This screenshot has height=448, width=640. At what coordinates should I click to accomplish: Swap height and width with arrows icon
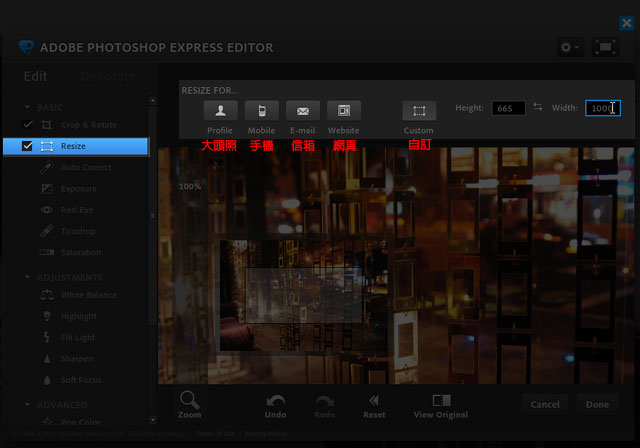538,107
